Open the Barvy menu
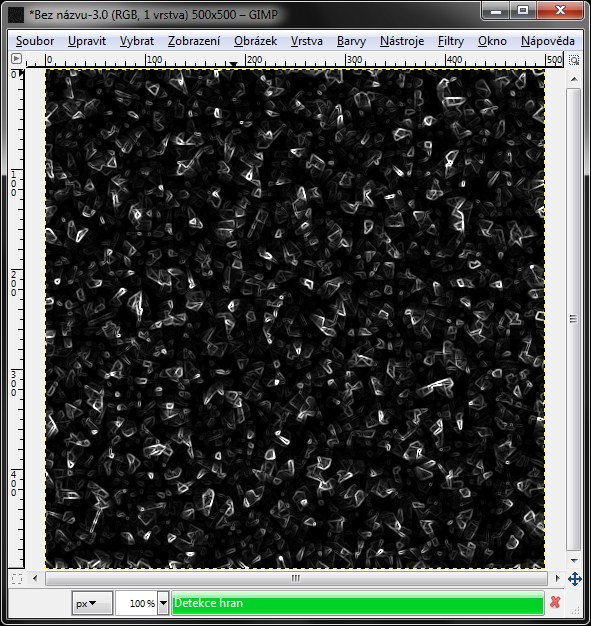591x626 pixels. tap(351, 41)
